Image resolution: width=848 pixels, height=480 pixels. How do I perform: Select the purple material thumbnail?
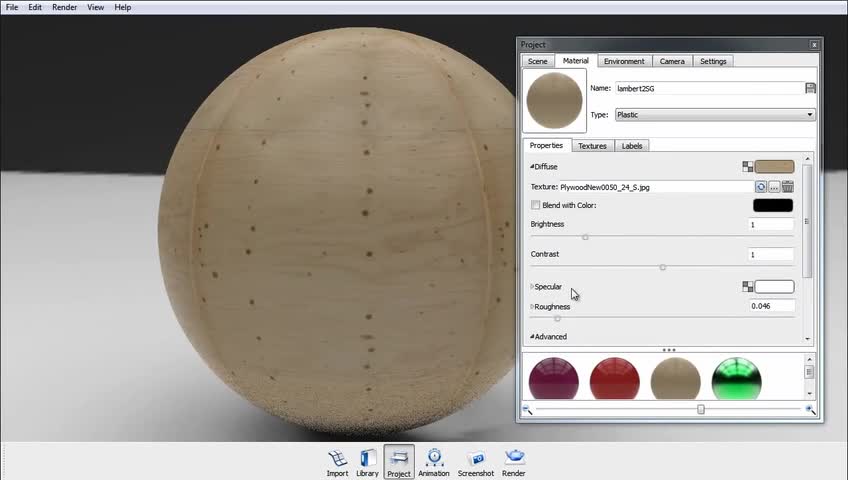pyautogui.click(x=553, y=378)
